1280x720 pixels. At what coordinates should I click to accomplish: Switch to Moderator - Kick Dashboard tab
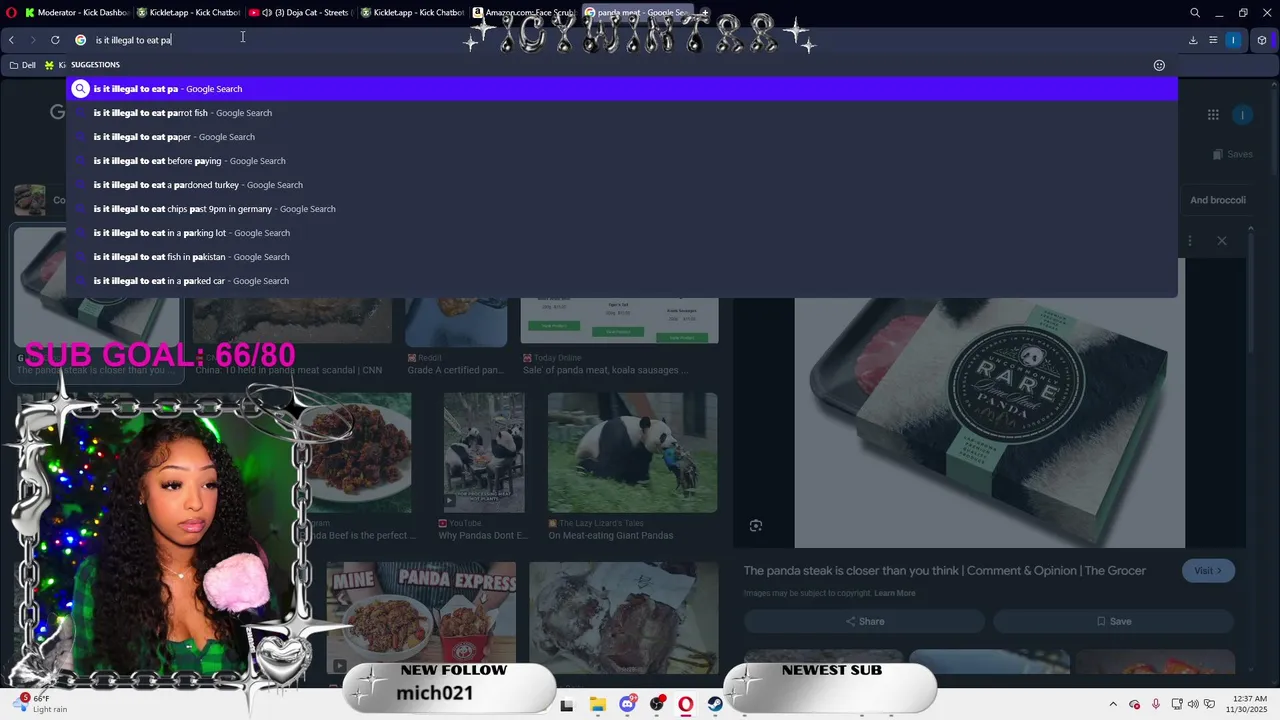tap(76, 13)
